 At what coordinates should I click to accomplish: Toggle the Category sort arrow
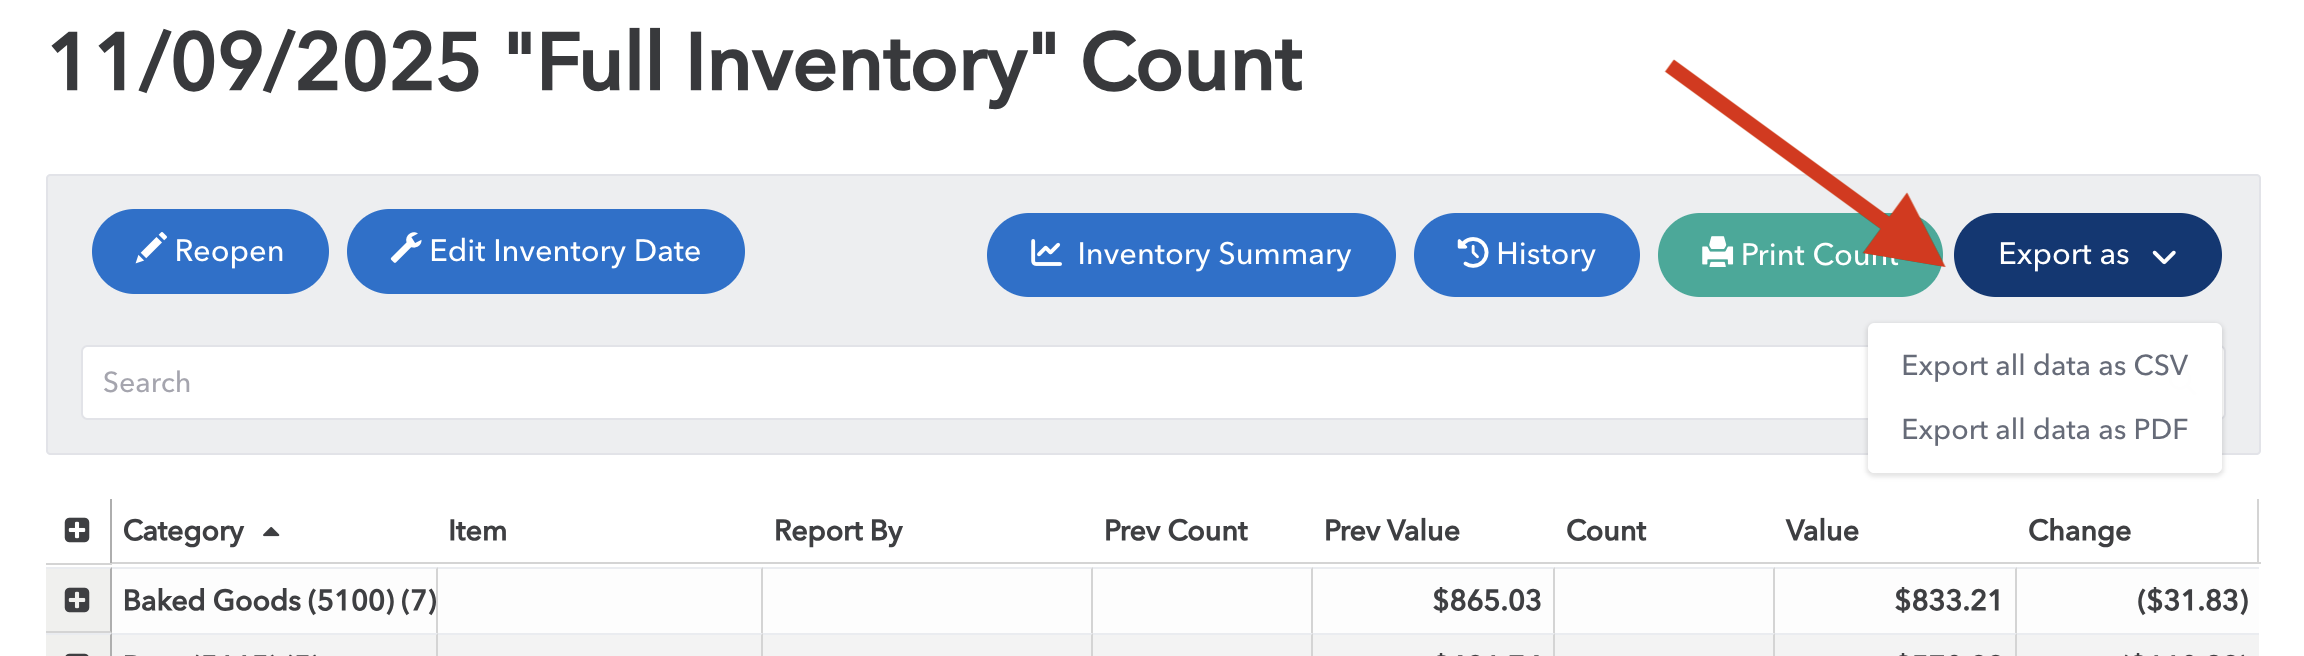click(x=271, y=532)
